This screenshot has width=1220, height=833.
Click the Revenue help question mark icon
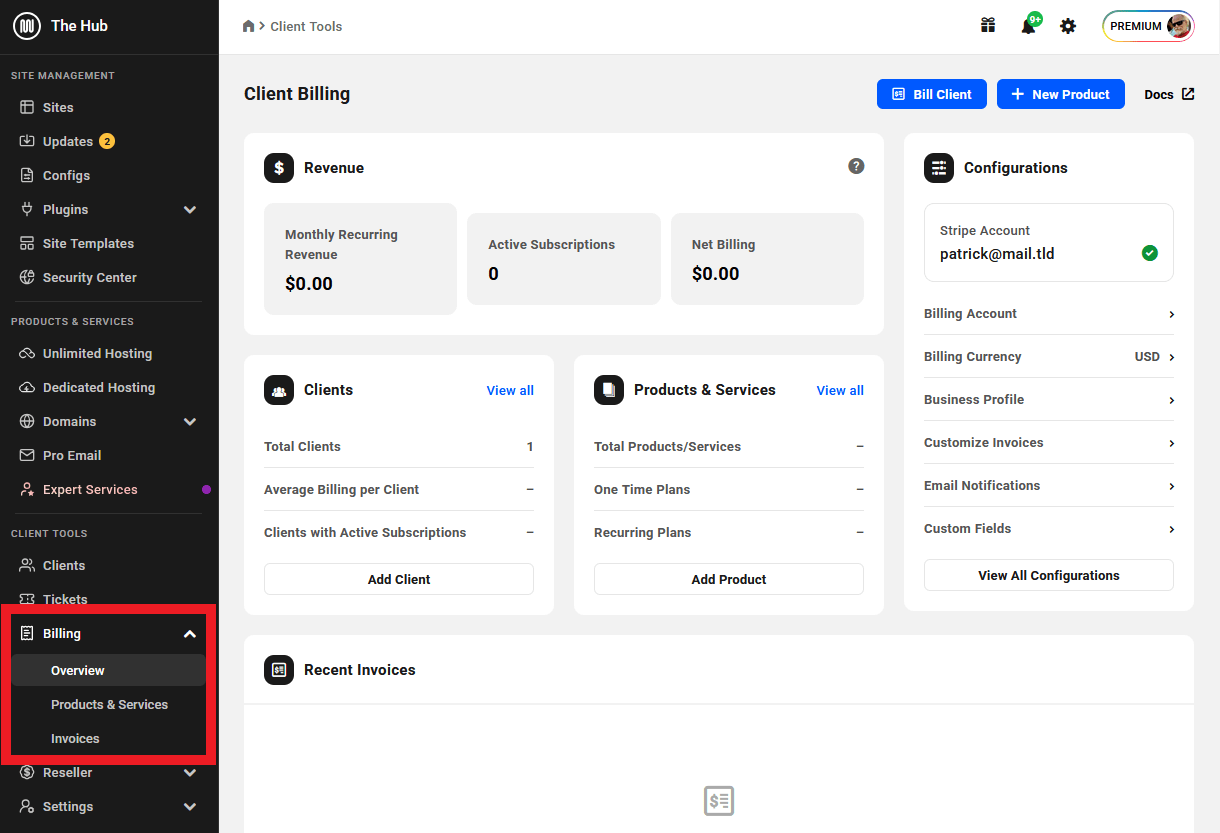pyautogui.click(x=856, y=166)
